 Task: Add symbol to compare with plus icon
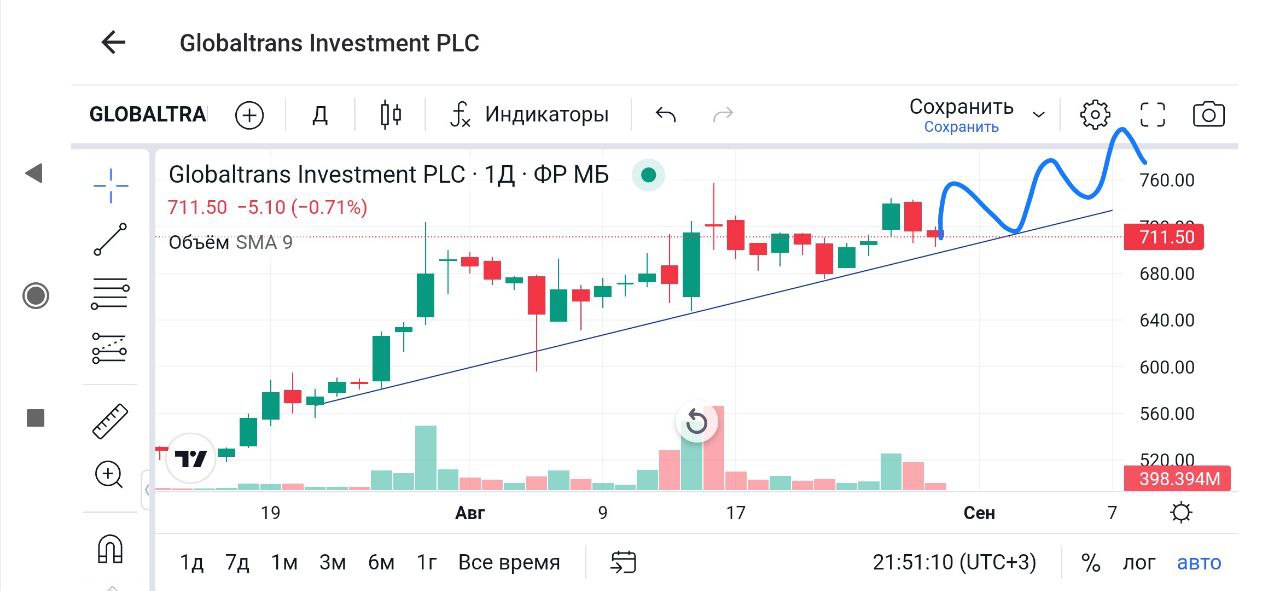[249, 115]
